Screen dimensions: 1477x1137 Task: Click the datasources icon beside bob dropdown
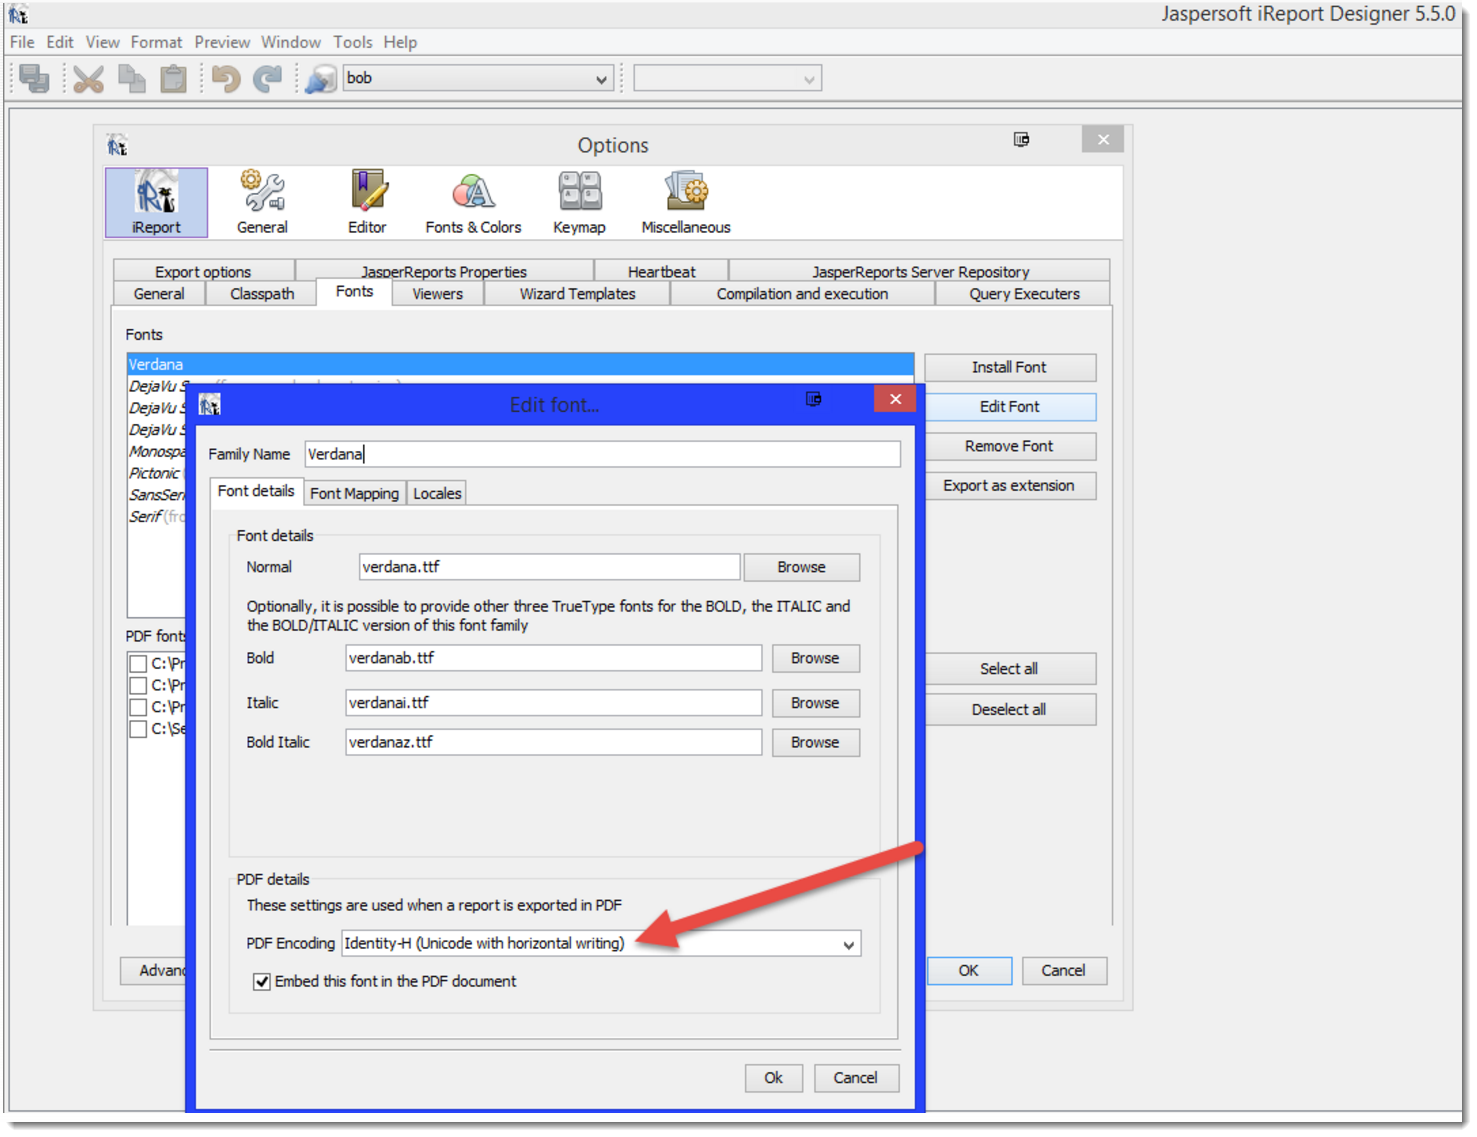[x=320, y=78]
